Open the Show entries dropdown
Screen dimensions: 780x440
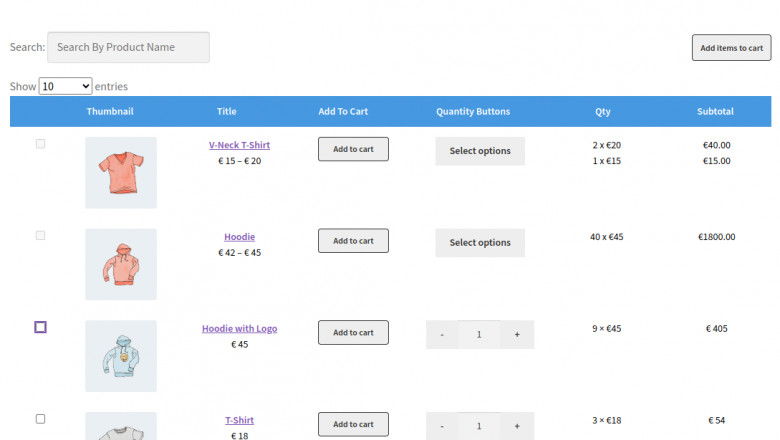tap(65, 86)
